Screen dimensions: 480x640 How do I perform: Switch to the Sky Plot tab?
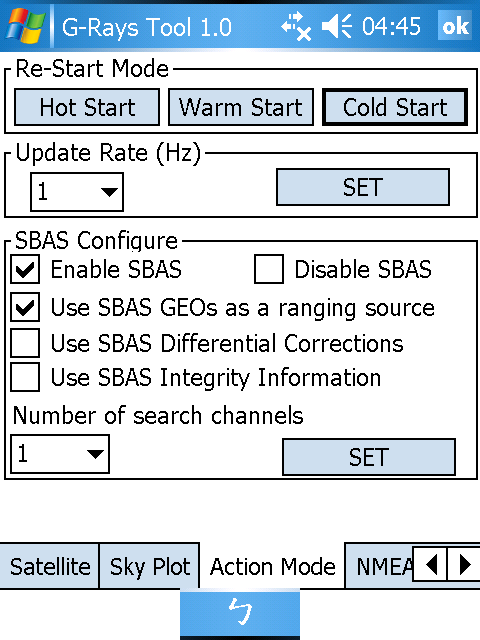click(x=149, y=566)
